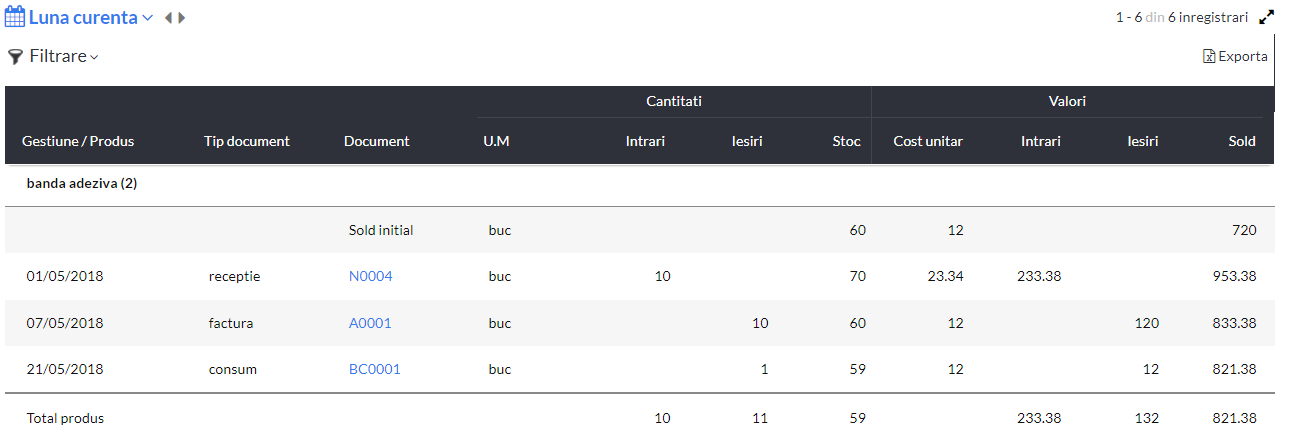Image resolution: width=1289 pixels, height=440 pixels.
Task: Click the Cost unitar column header
Action: tap(928, 141)
